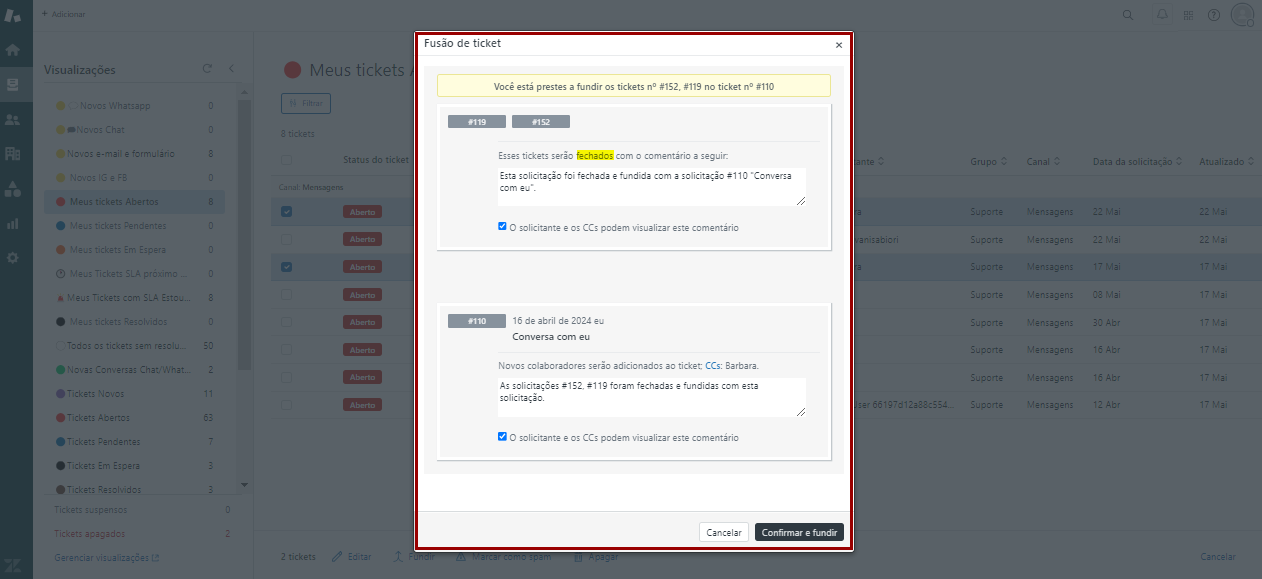Open the Reporting bar chart icon
Viewport: 1262px width, 579px height.
coord(13,223)
